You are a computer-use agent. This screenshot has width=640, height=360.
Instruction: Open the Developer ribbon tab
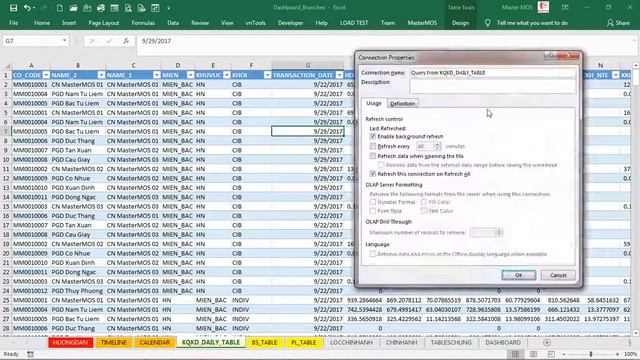pyautogui.click(x=291, y=23)
